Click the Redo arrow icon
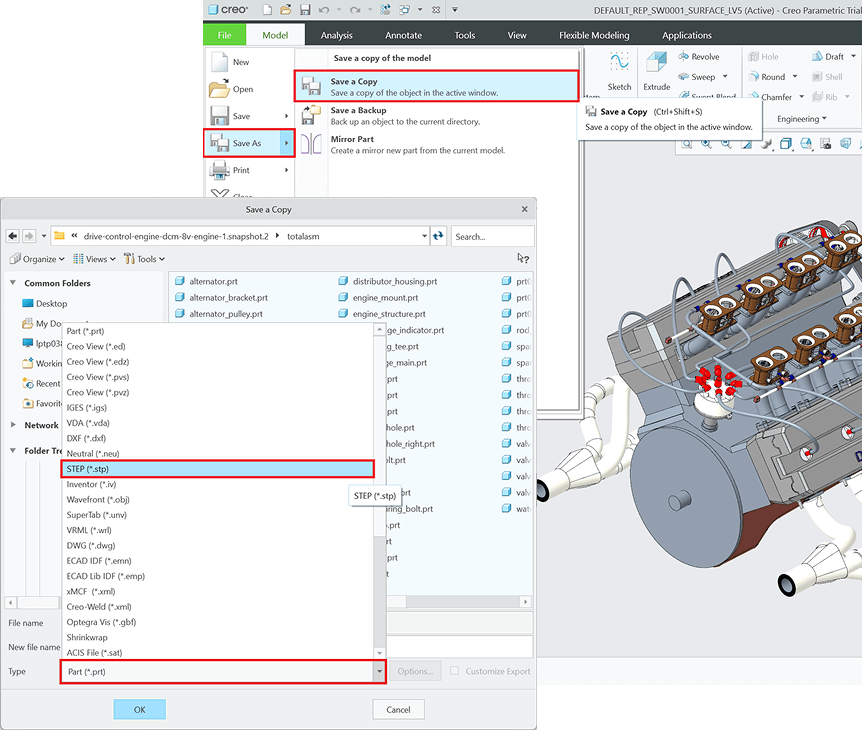862x730 pixels. pos(355,10)
